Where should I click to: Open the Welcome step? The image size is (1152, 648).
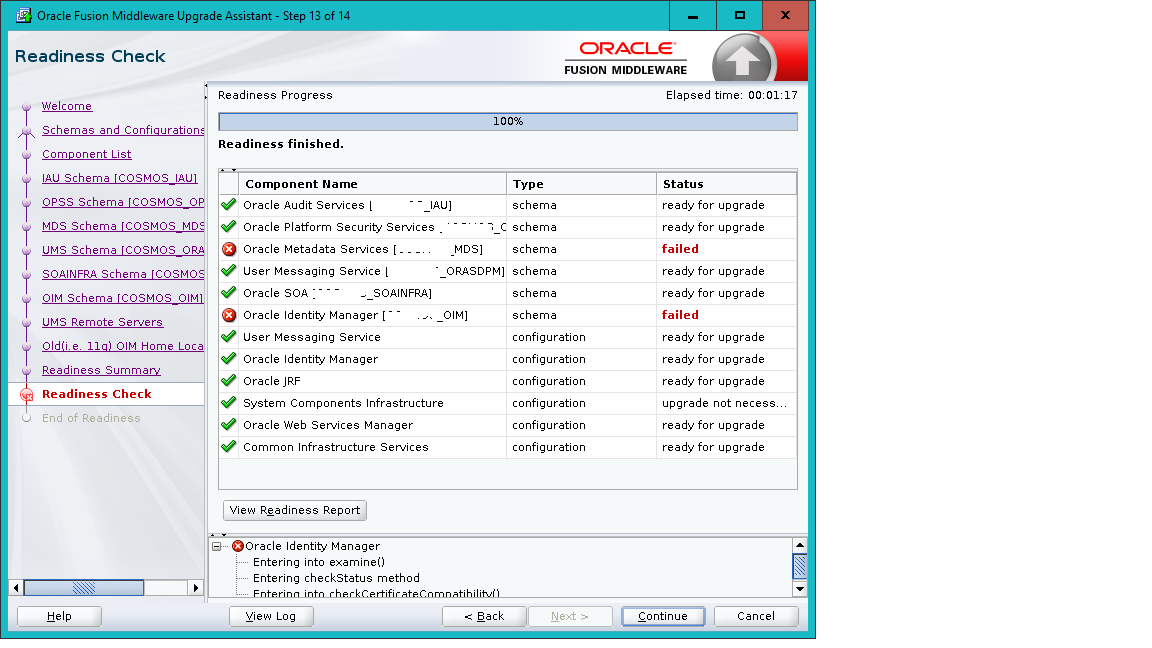click(67, 107)
